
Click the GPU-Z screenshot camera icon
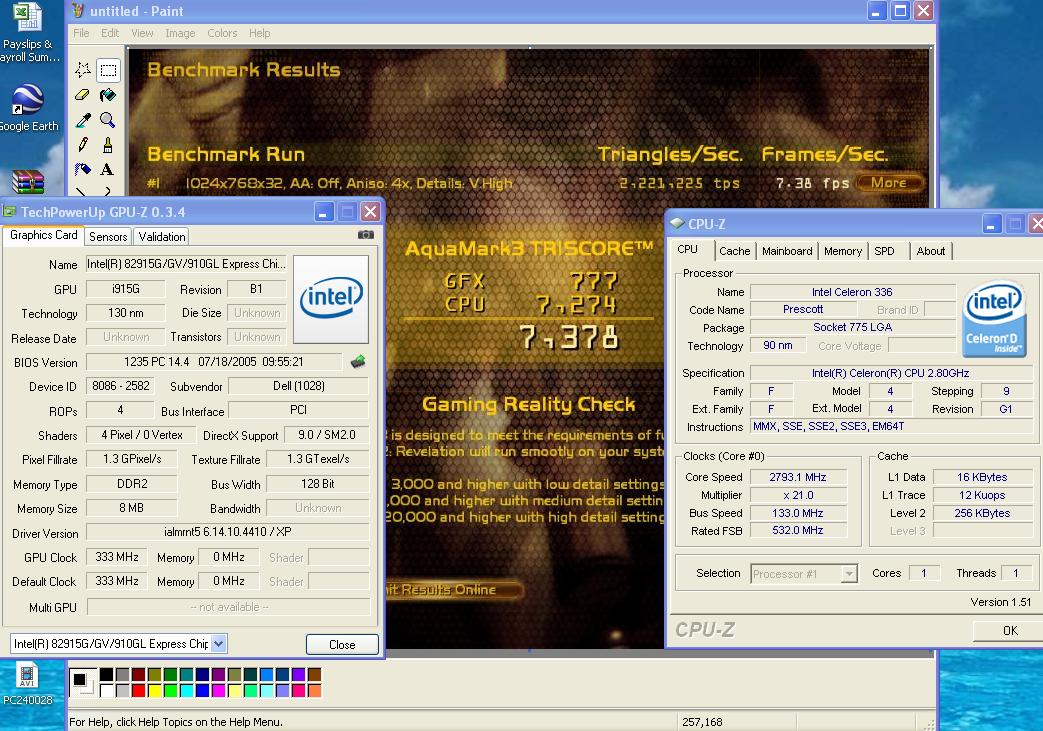click(x=366, y=235)
